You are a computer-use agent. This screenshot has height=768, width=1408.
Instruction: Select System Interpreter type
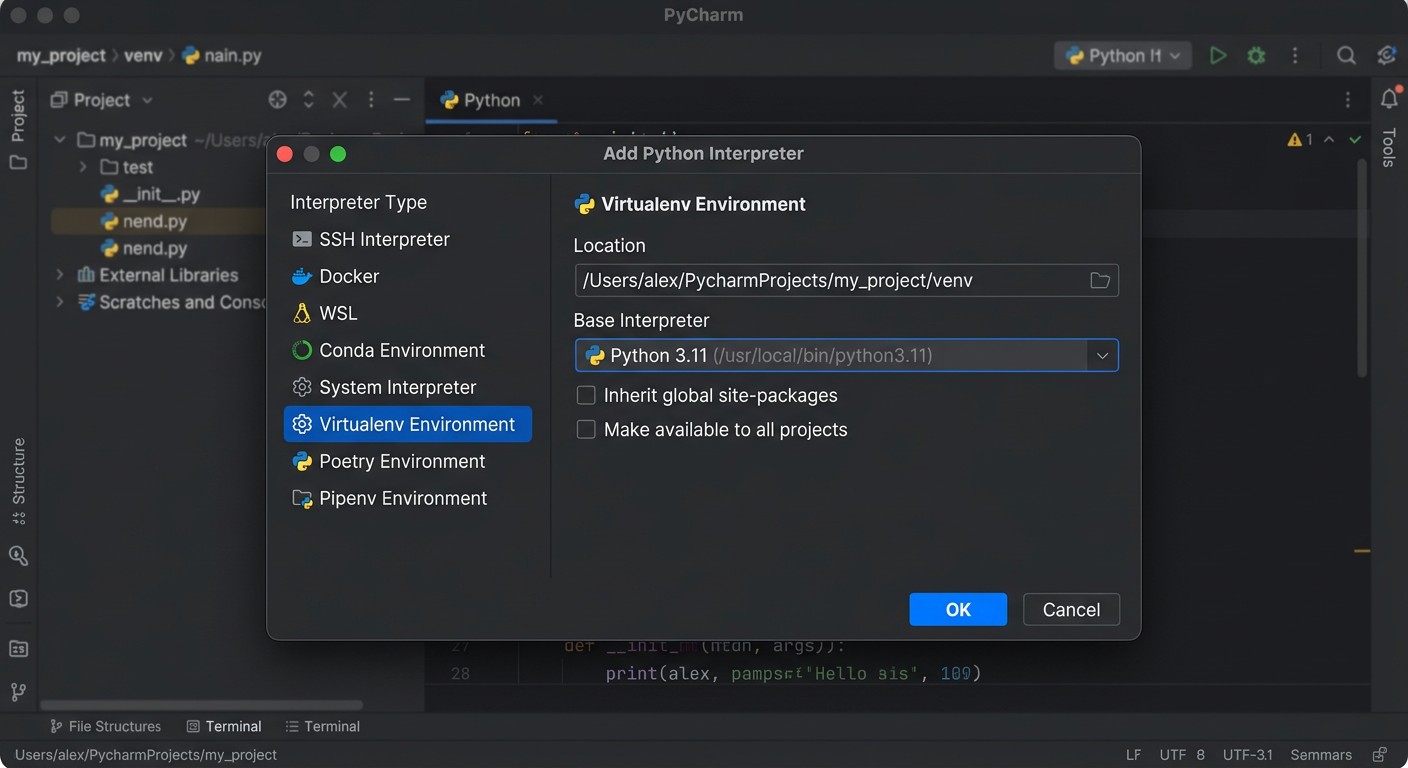tap(408, 387)
